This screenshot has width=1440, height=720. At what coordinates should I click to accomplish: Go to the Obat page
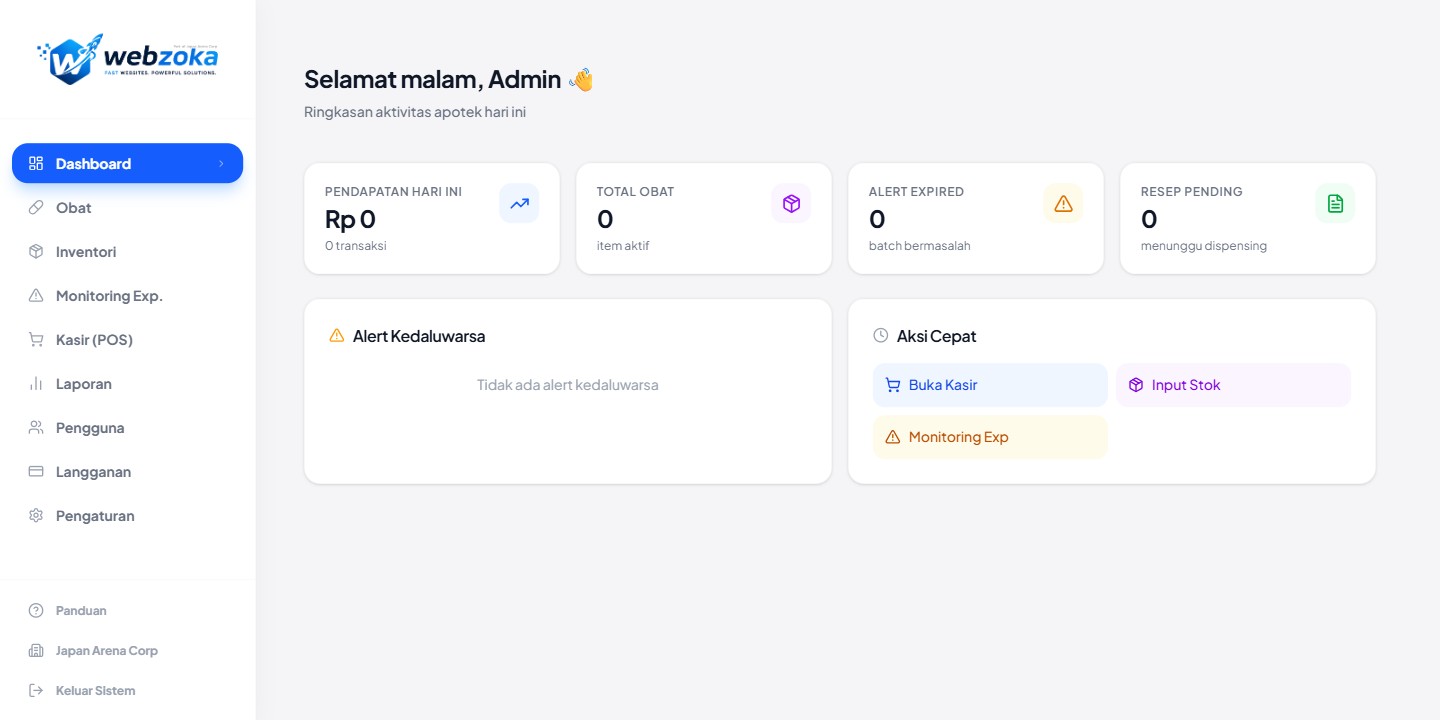pos(127,207)
